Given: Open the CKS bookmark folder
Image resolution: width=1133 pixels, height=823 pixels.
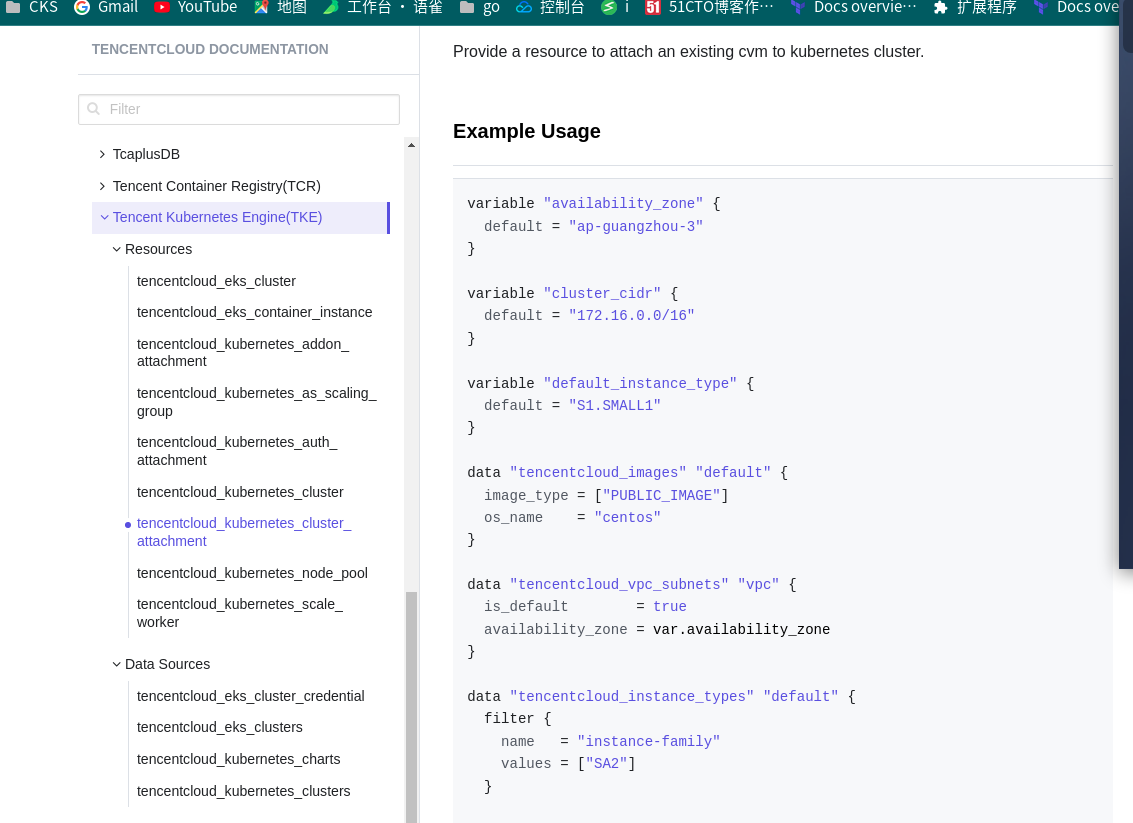Looking at the screenshot, I should pyautogui.click(x=32, y=7).
